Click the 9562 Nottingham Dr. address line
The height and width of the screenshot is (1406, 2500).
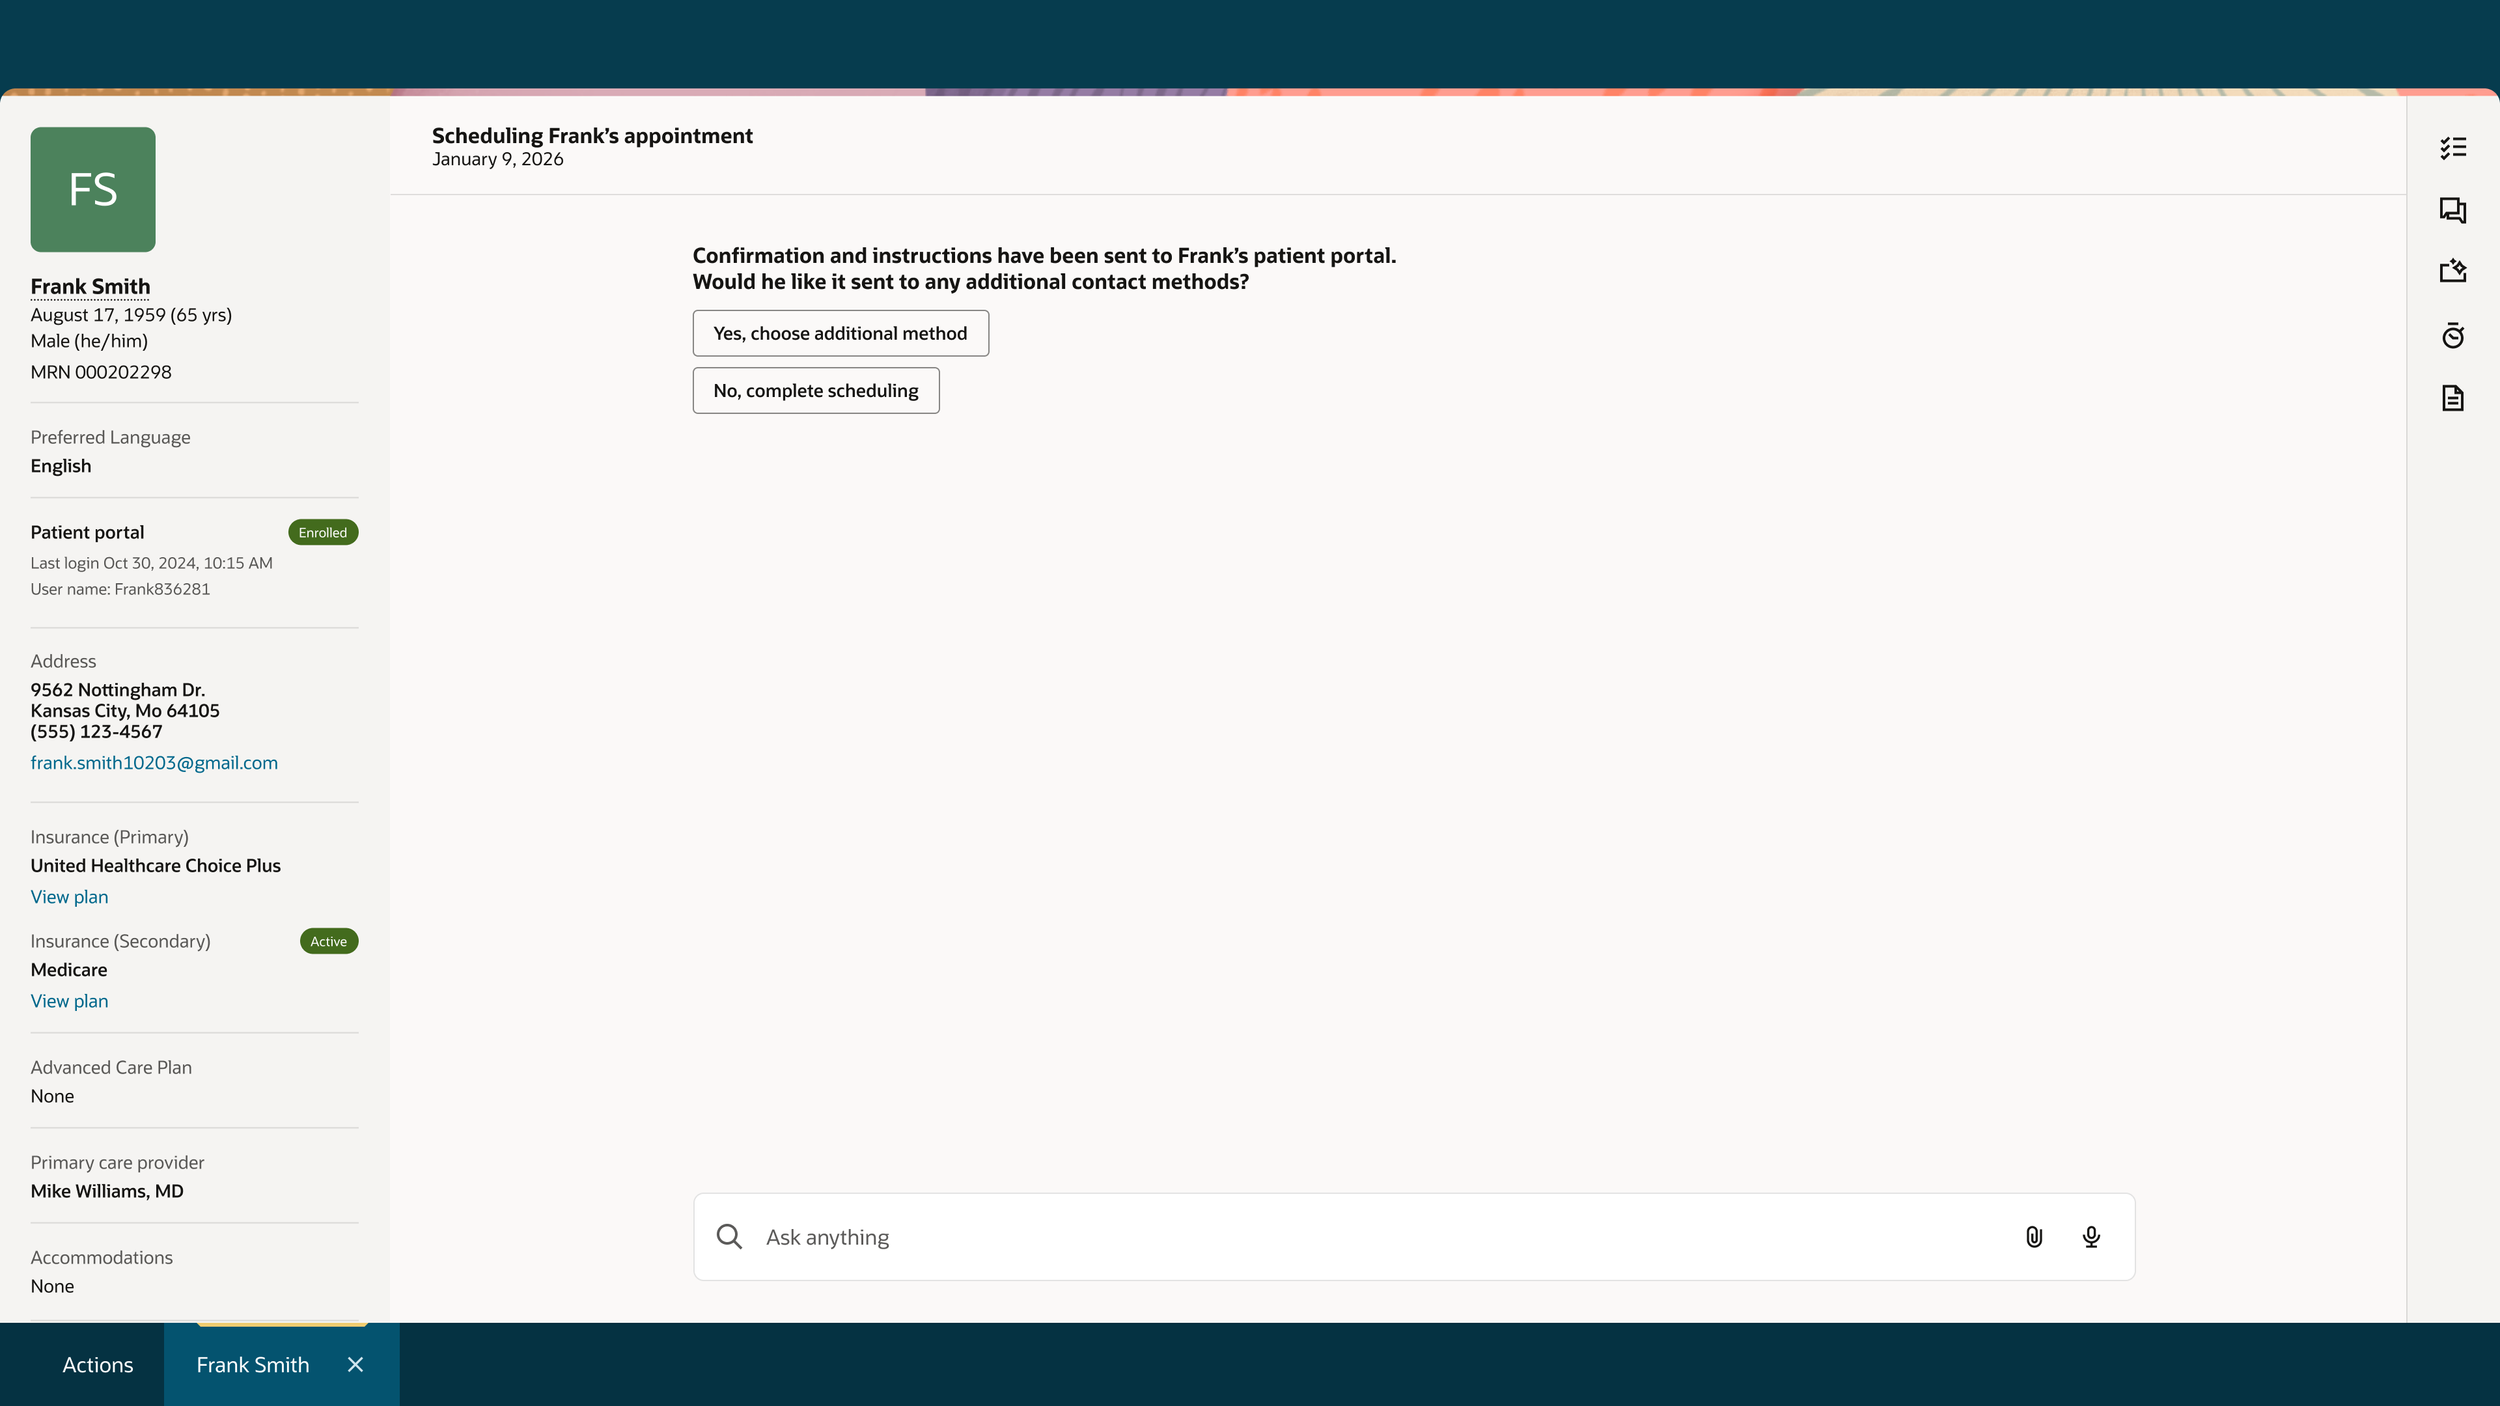118,690
